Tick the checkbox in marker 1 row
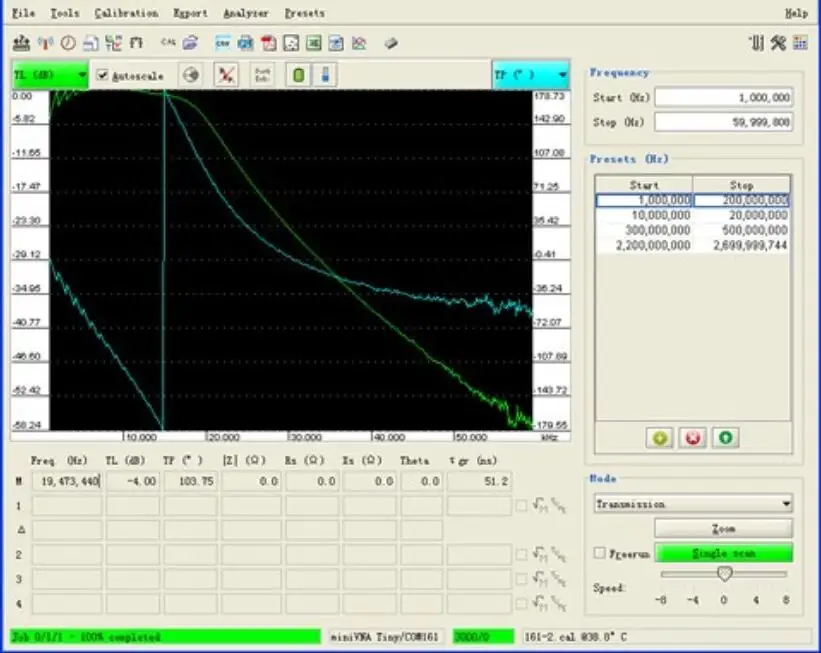This screenshot has height=653, width=821. [x=522, y=506]
